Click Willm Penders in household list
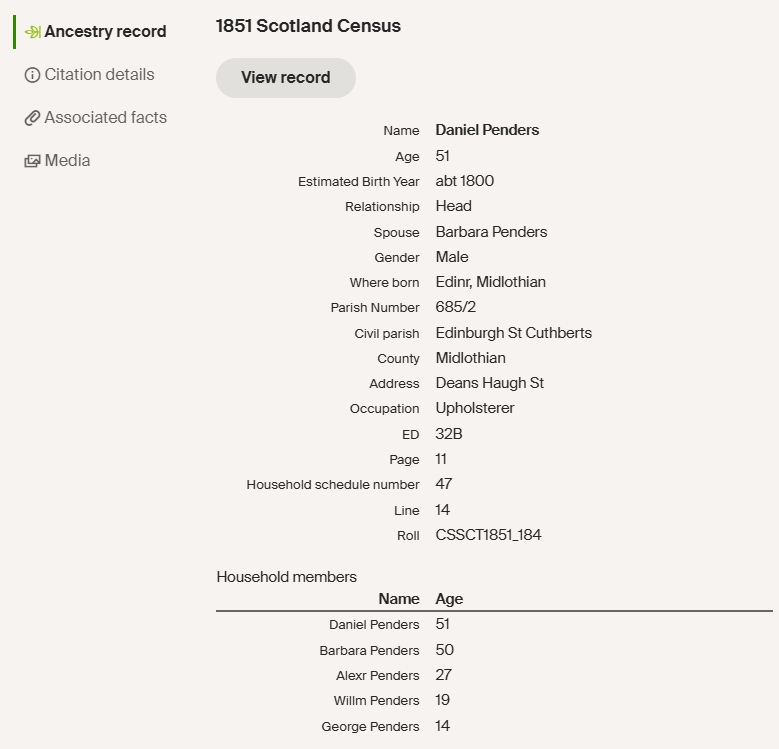Screen dimensions: 779x749 tap(376, 701)
